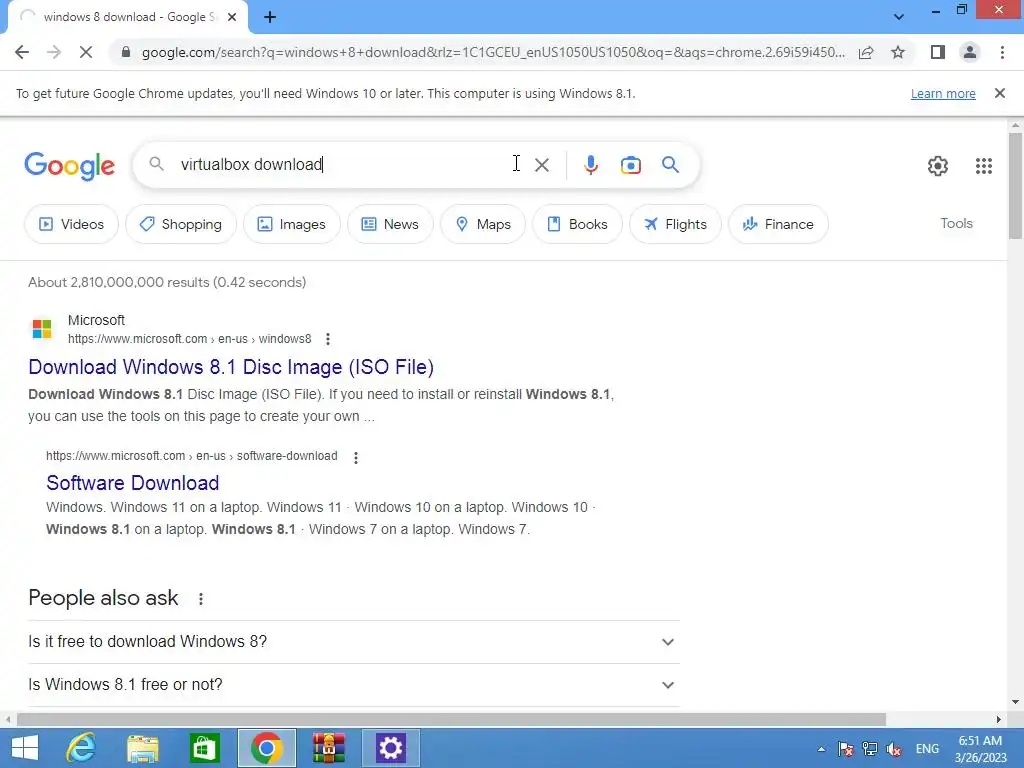Viewport: 1024px width, 768px height.
Task: Open the network tray icon
Action: 869,749
